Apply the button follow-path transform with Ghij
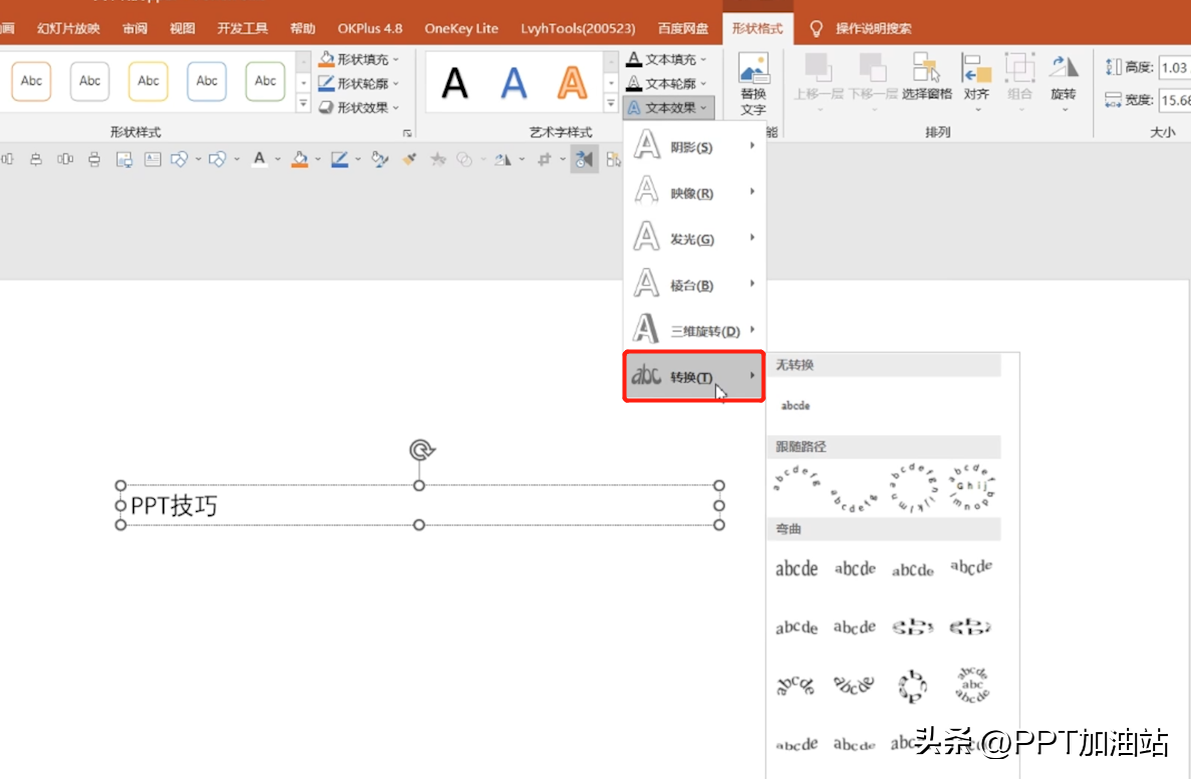This screenshot has height=779, width=1191. [x=971, y=486]
